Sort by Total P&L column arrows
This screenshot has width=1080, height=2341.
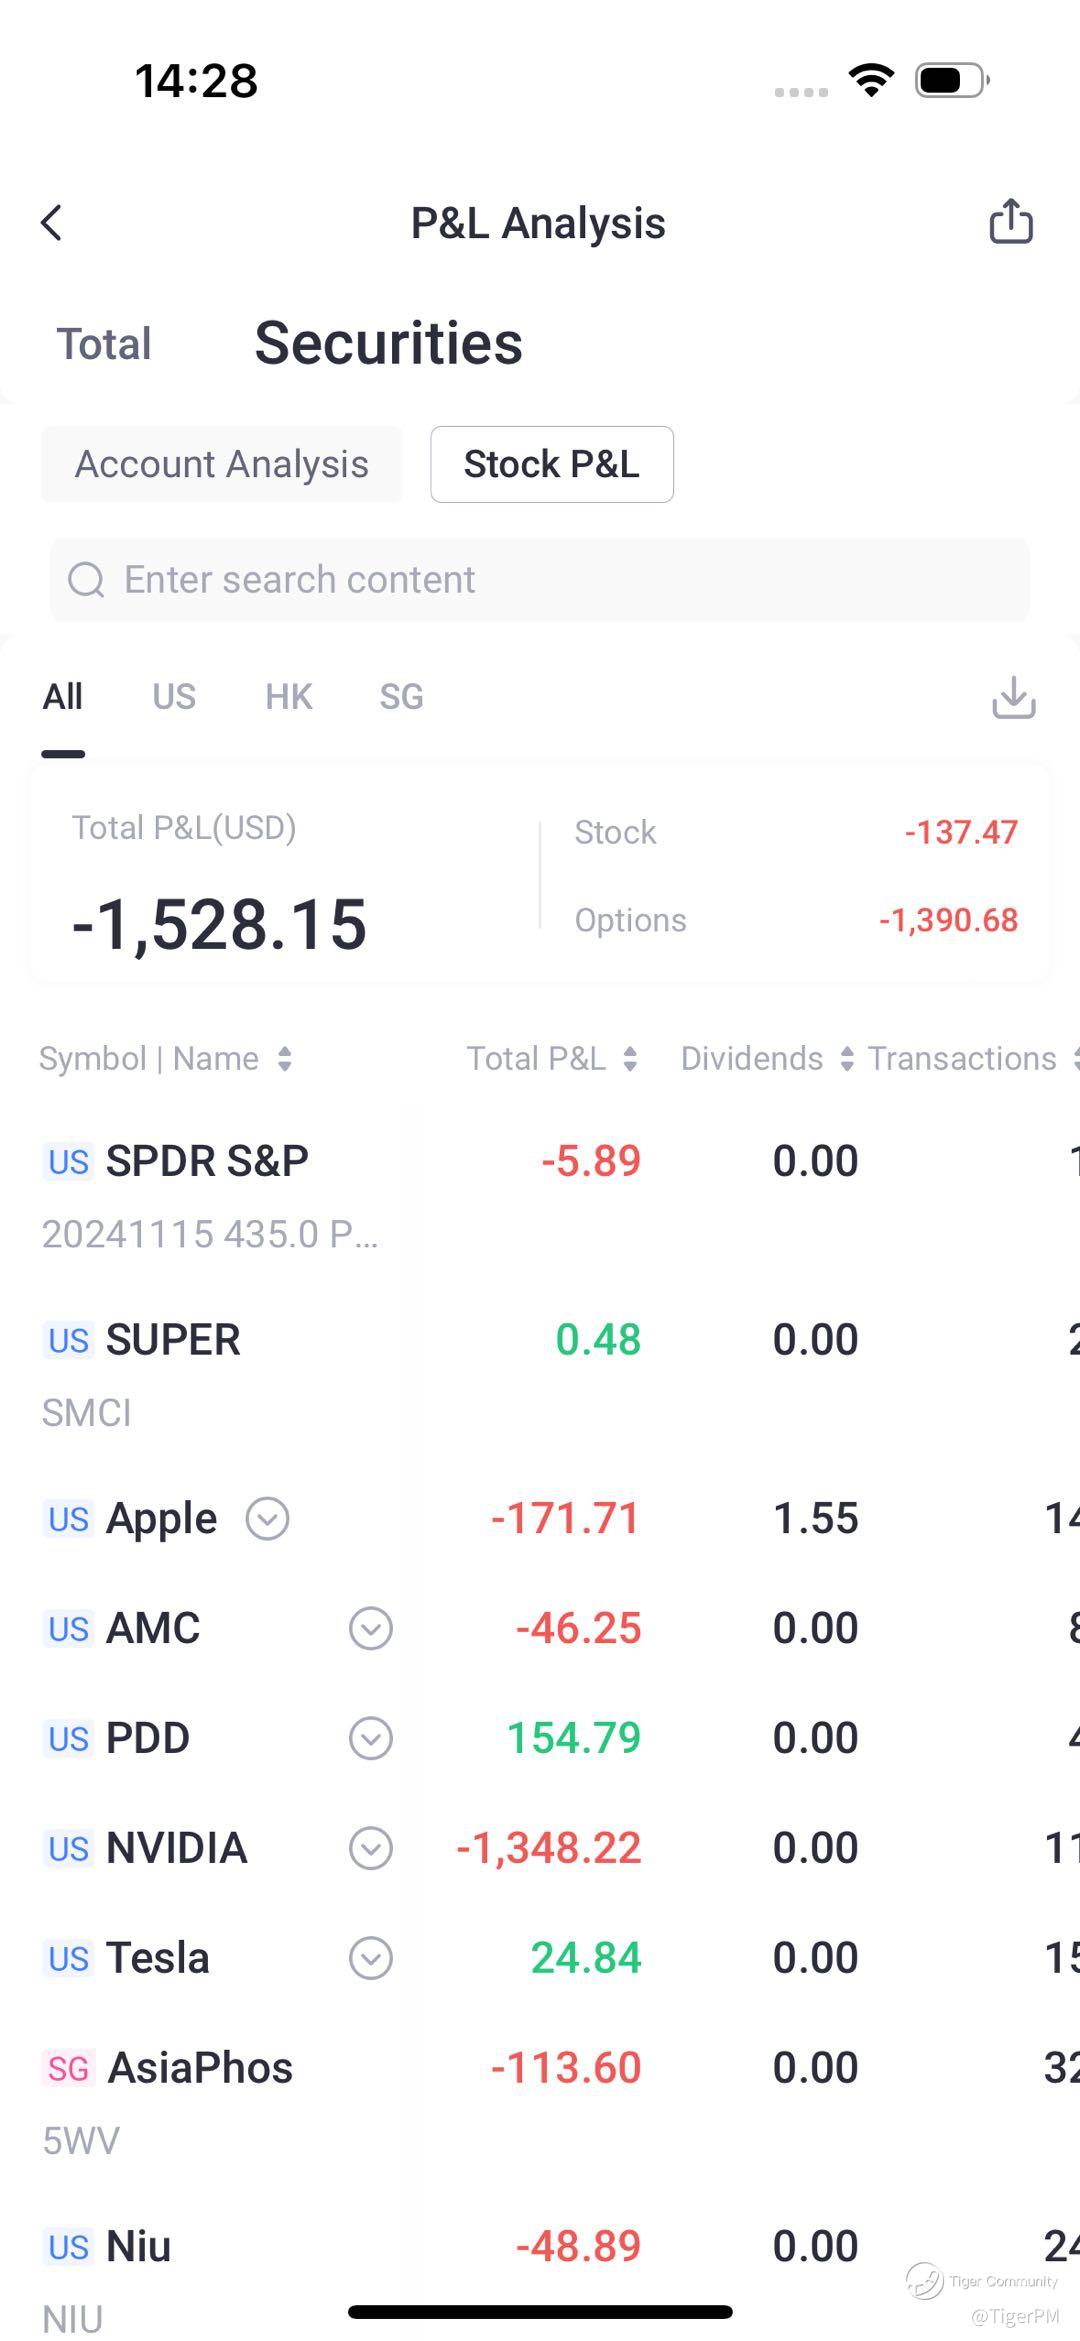tap(630, 1059)
